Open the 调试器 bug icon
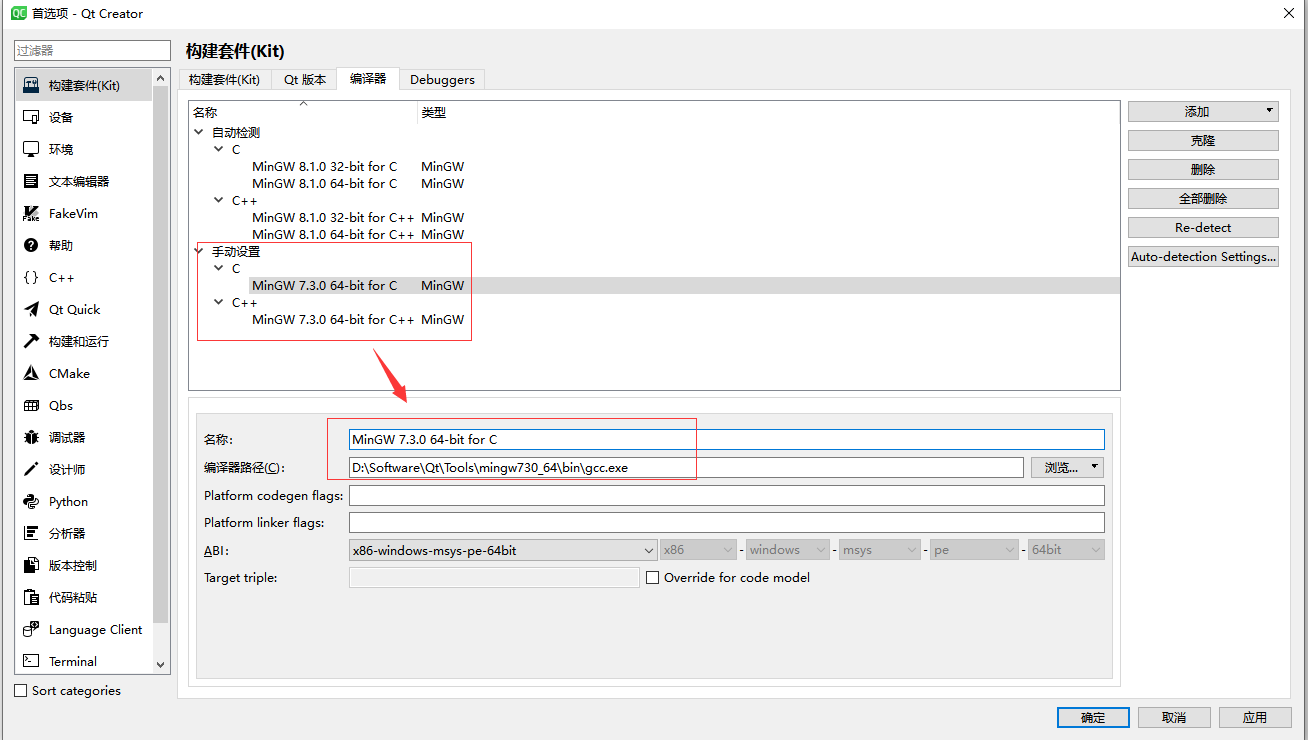Screen dimensions: 1308x740 [x=31, y=437]
